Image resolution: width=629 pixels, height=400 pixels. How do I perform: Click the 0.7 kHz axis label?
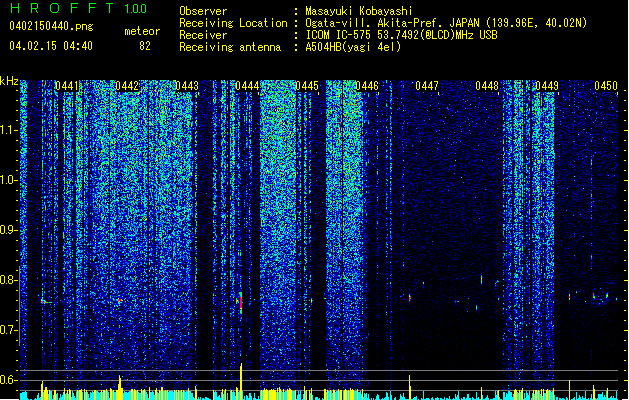click(9, 330)
